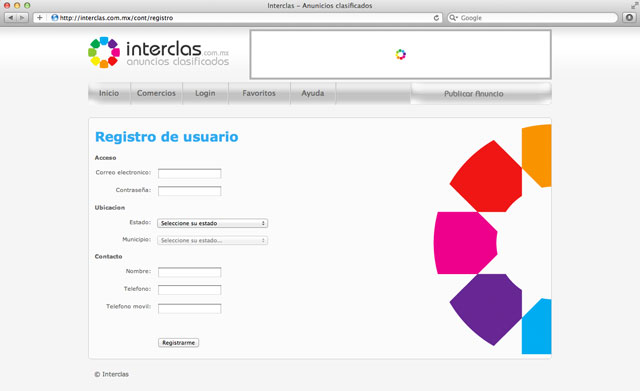The width and height of the screenshot is (640, 391).
Task: Go forward with the browser forward arrow
Action: tap(22, 18)
